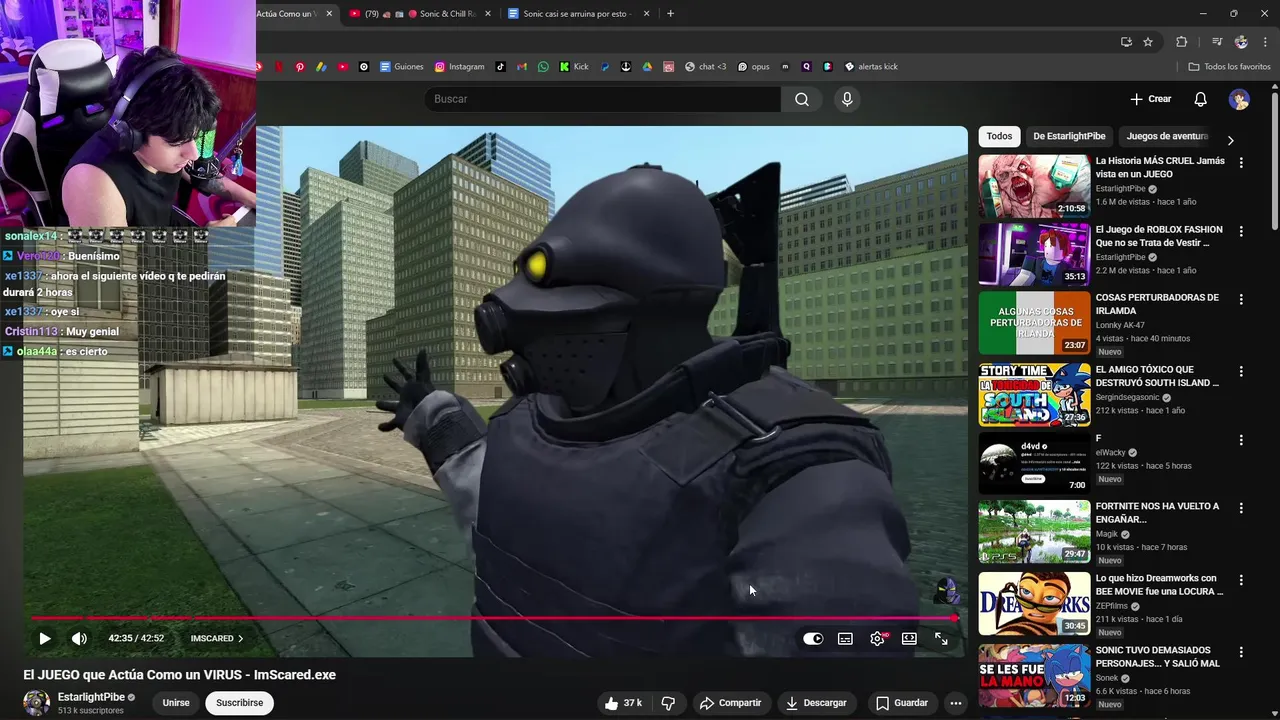
Task: Open the alertas kick bookmark
Action: click(x=871, y=67)
